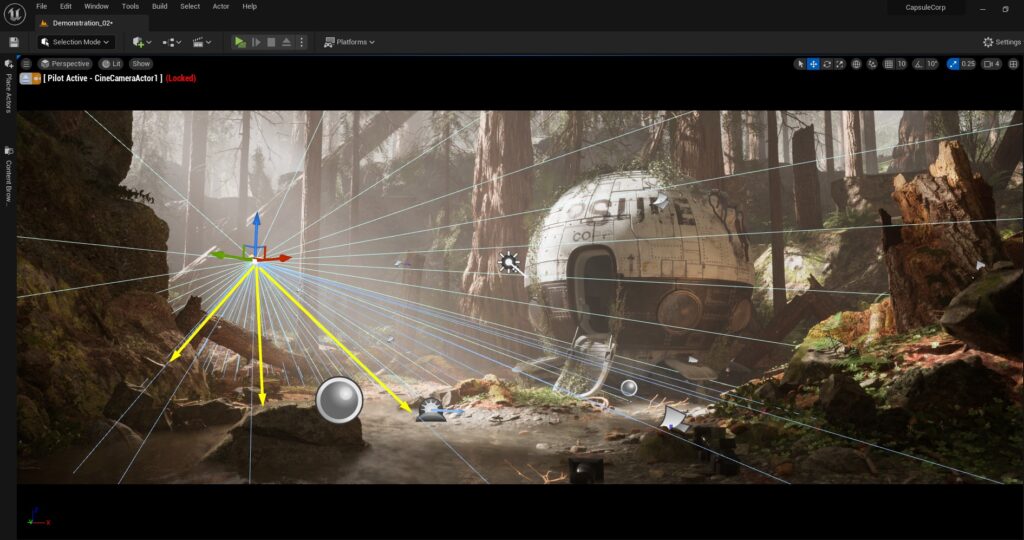Image resolution: width=1024 pixels, height=540 pixels.
Task: Toggle surface snapping icon
Action: 872,64
